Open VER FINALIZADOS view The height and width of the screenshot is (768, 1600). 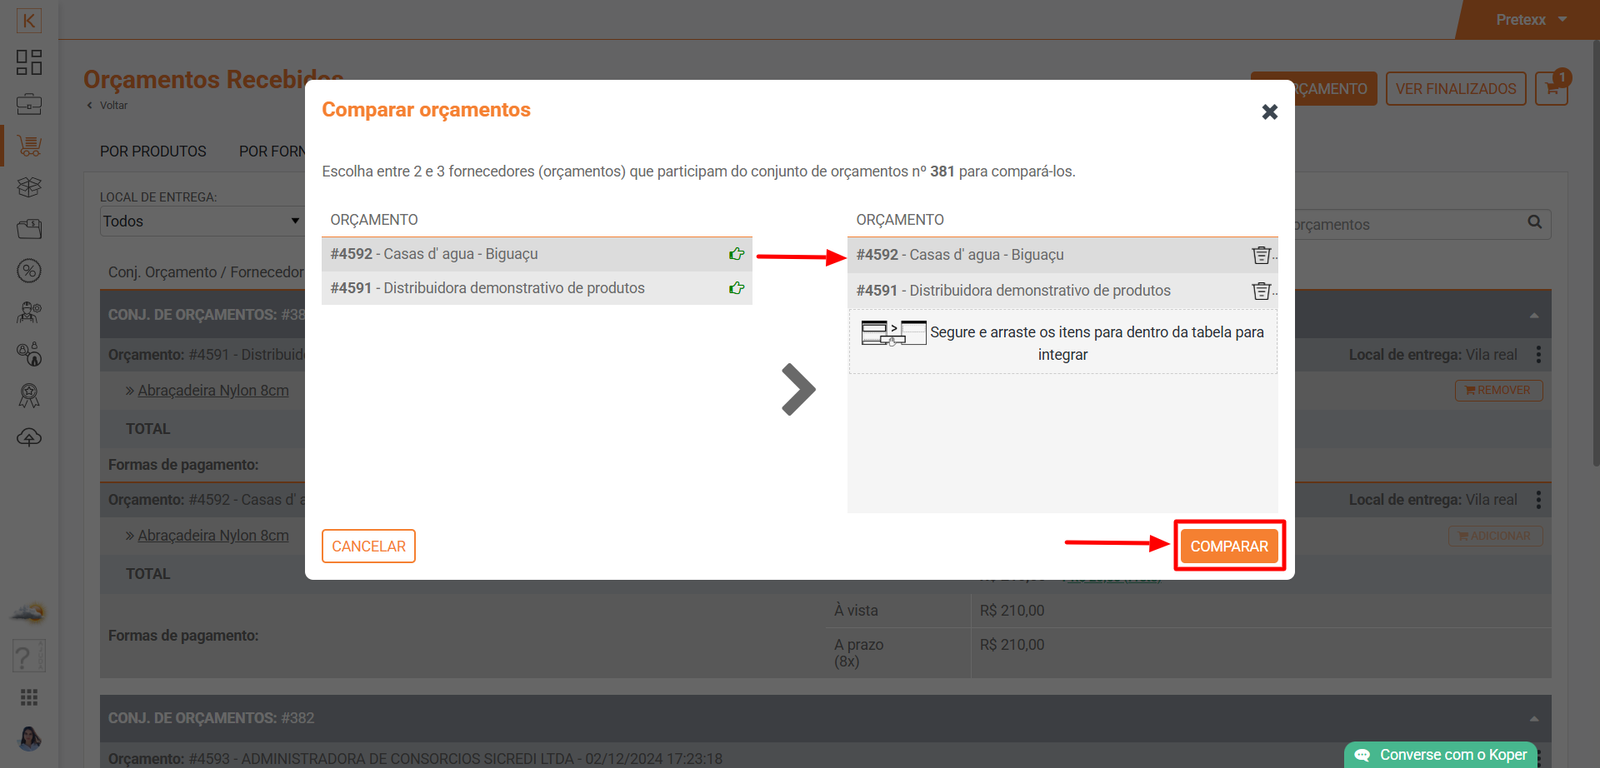tap(1455, 89)
